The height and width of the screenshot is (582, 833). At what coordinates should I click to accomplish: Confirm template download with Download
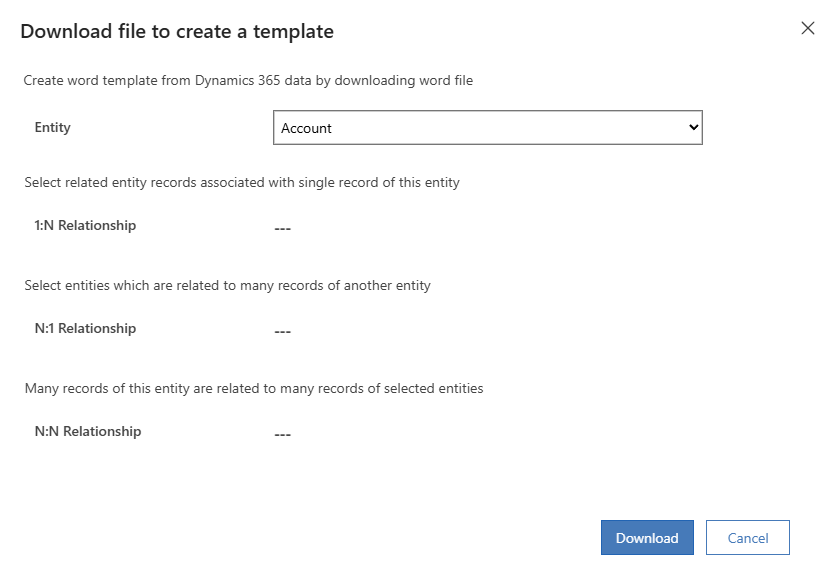tap(646, 537)
